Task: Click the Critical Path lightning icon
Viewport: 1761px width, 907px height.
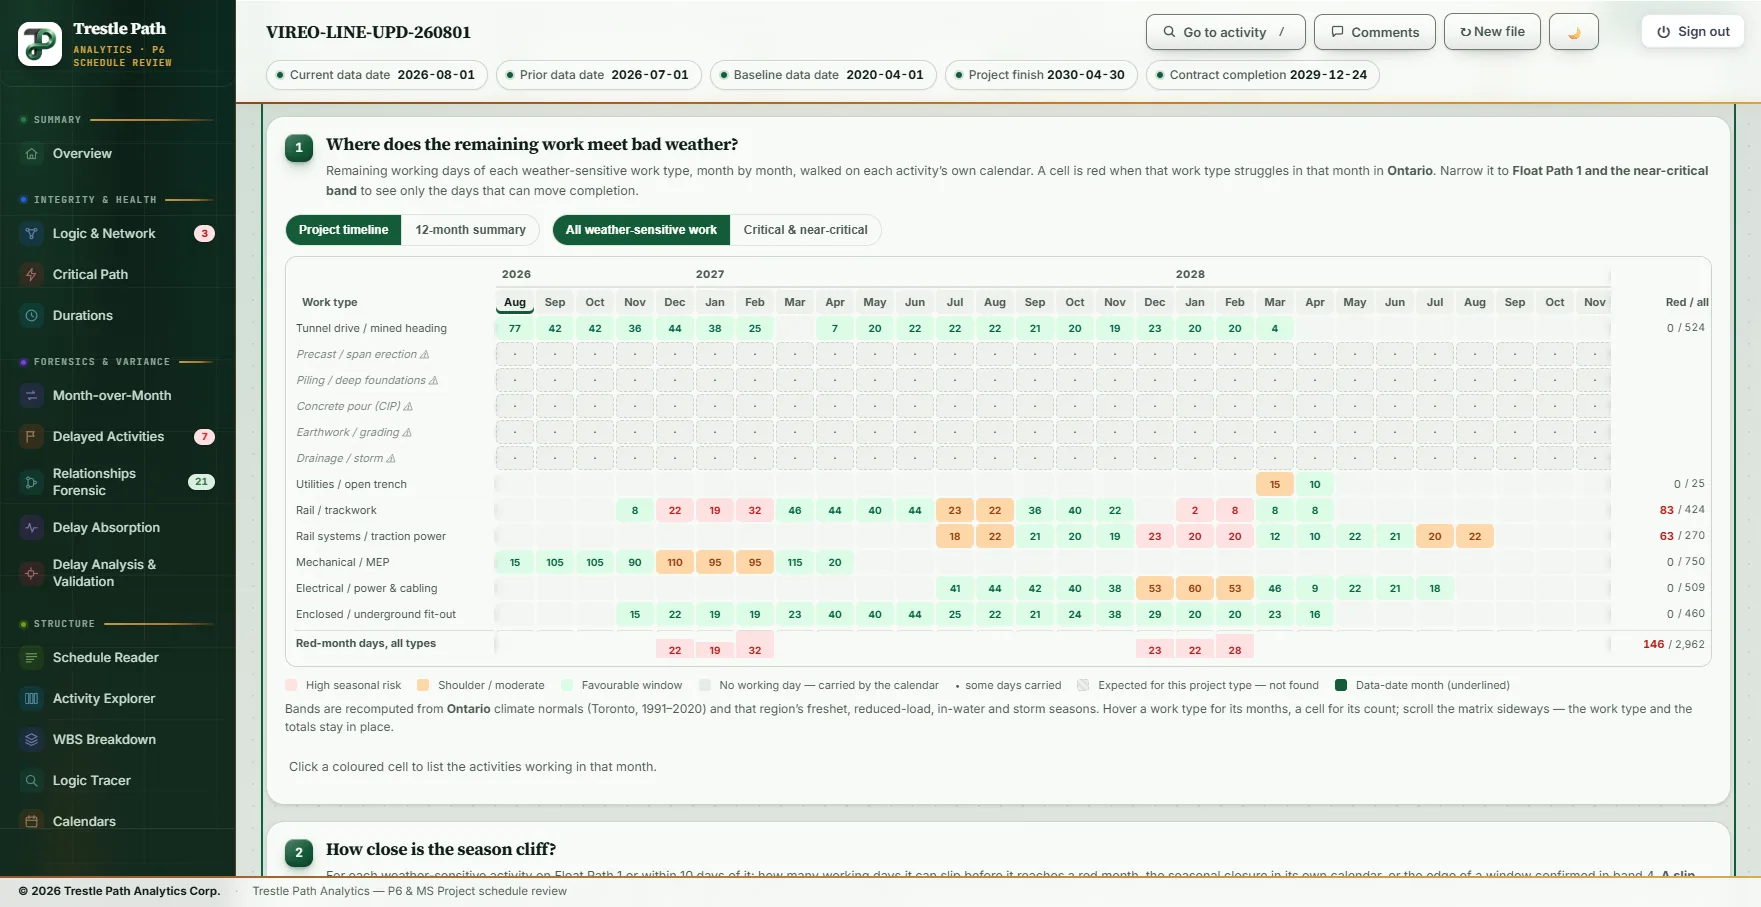Action: pyautogui.click(x=32, y=275)
